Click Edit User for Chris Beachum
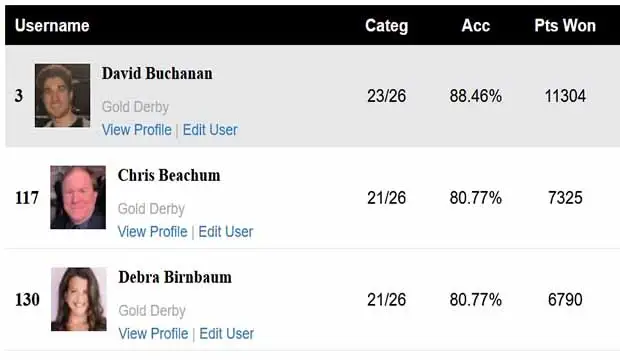This screenshot has width=620, height=360. pyautogui.click(x=226, y=231)
